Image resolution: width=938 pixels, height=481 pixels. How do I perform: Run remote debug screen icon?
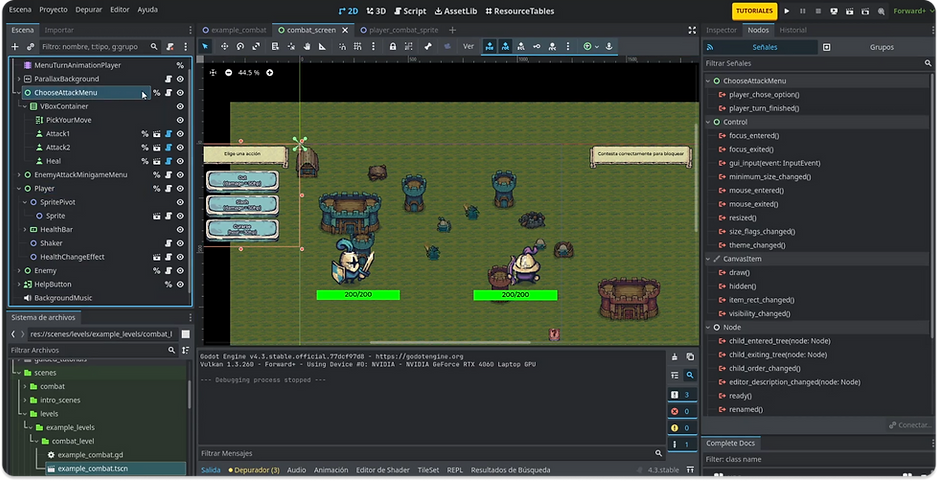coord(834,11)
